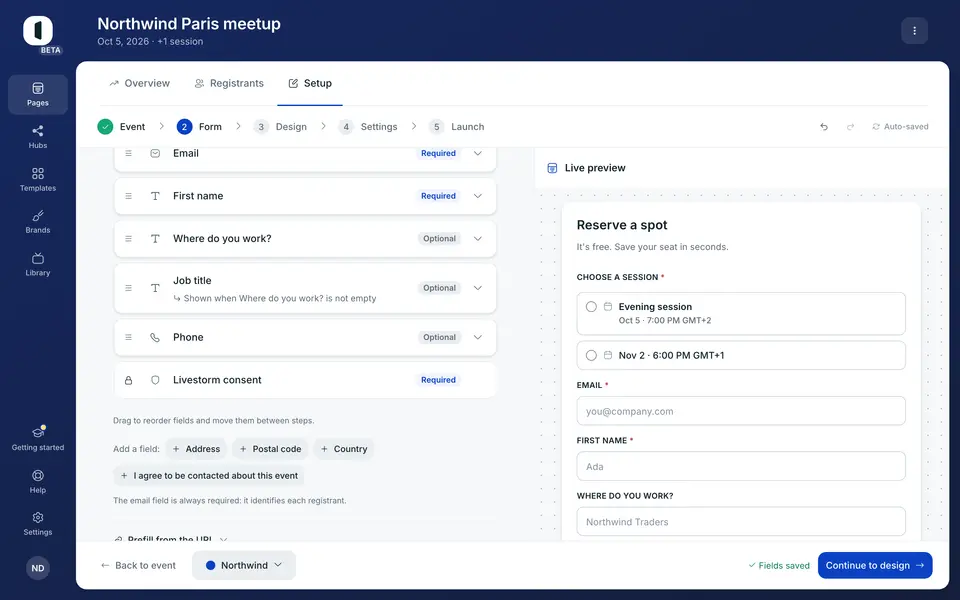Open Help in sidebar
This screenshot has height=600, width=960.
click(38, 482)
